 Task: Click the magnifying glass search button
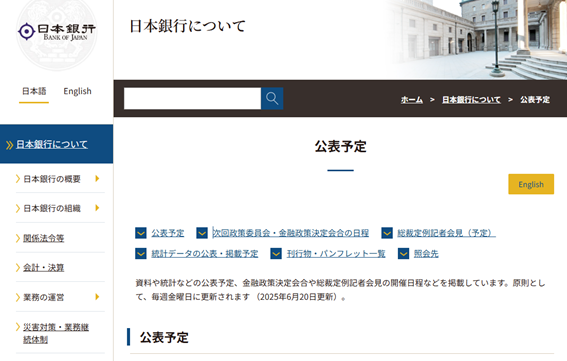[x=272, y=98]
